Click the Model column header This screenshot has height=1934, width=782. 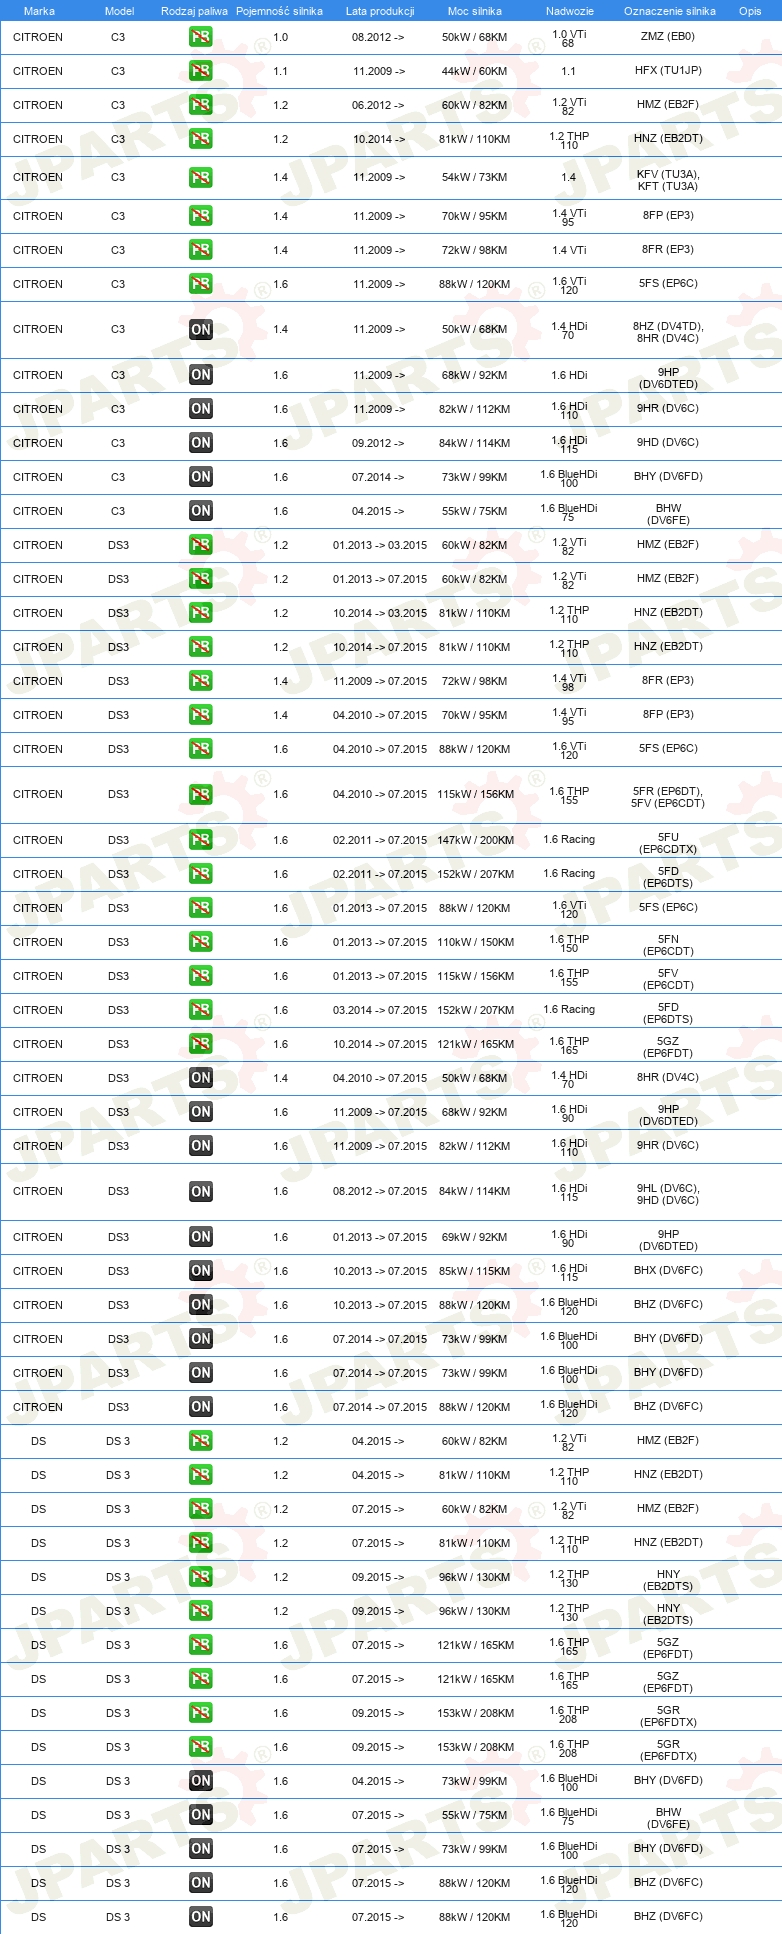[119, 11]
